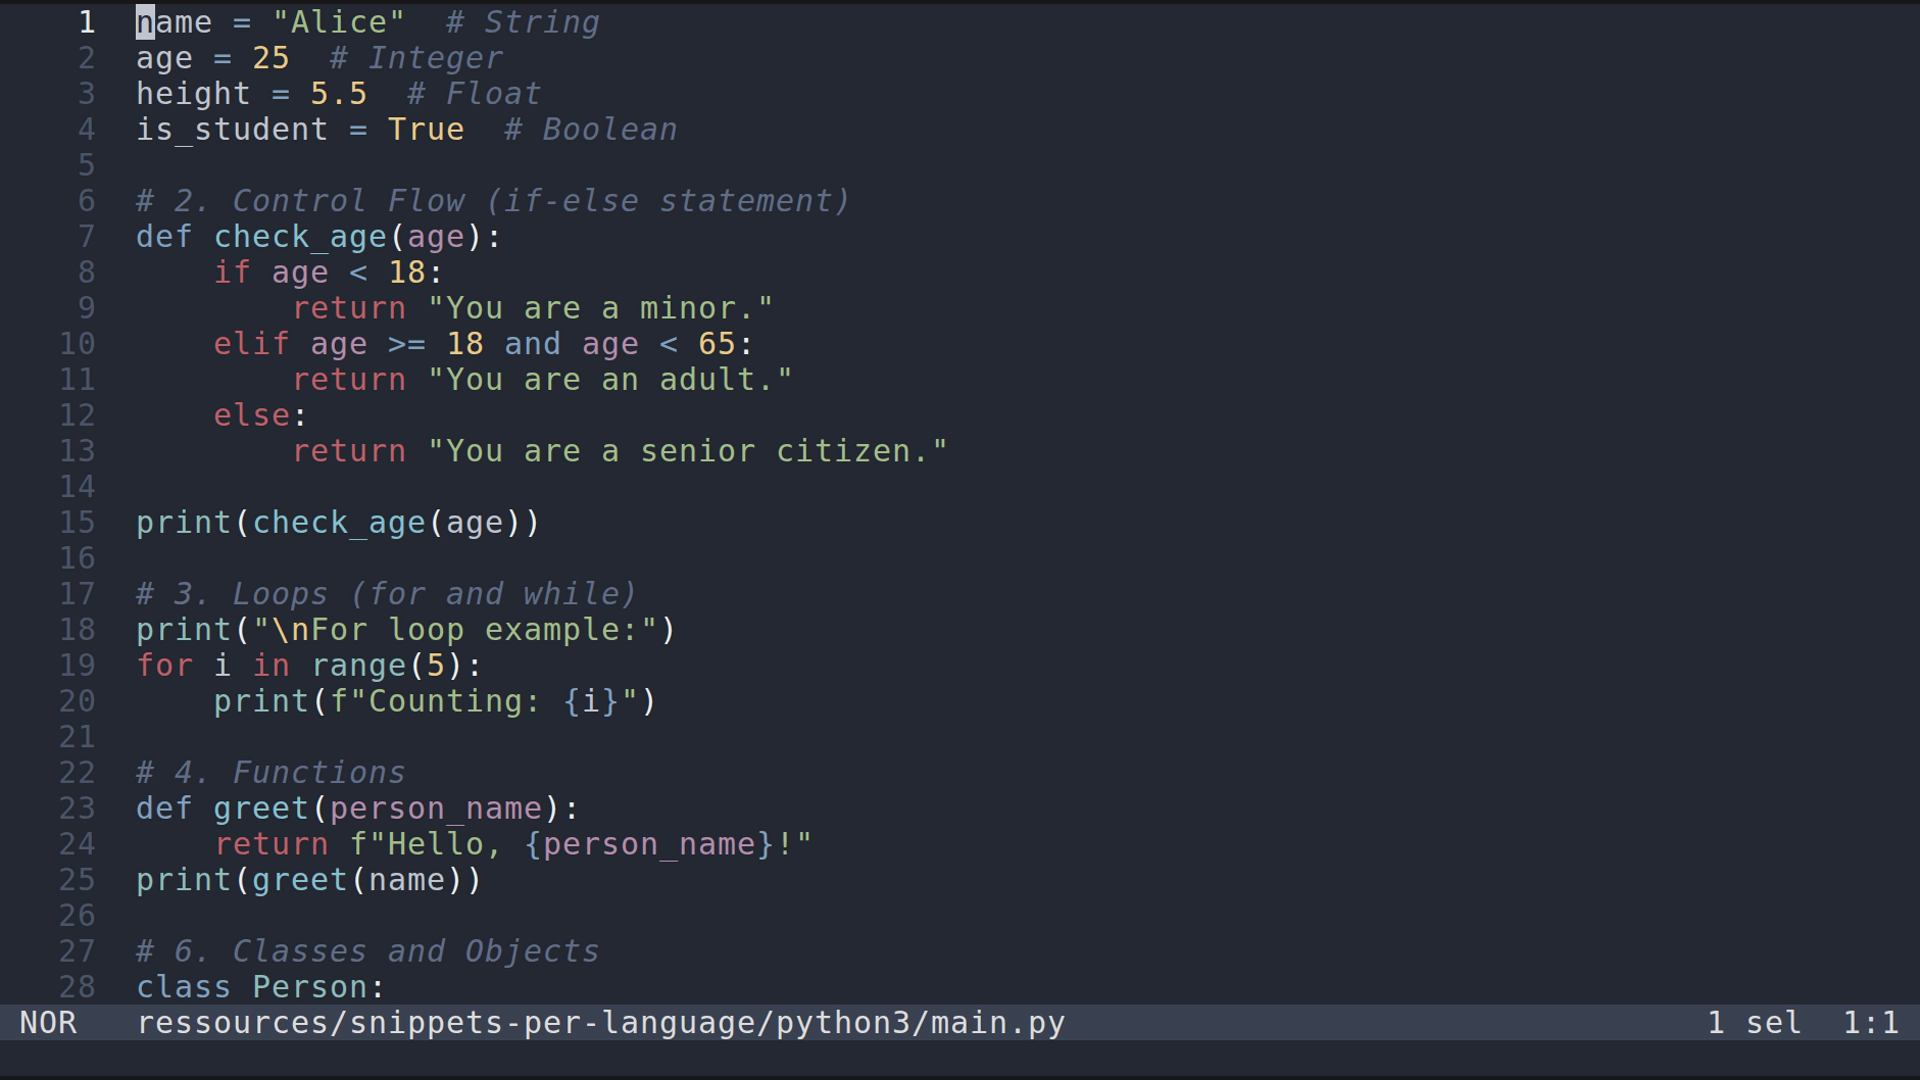Click the elif keyword on line 10
This screenshot has width=1920, height=1080.
click(x=250, y=343)
